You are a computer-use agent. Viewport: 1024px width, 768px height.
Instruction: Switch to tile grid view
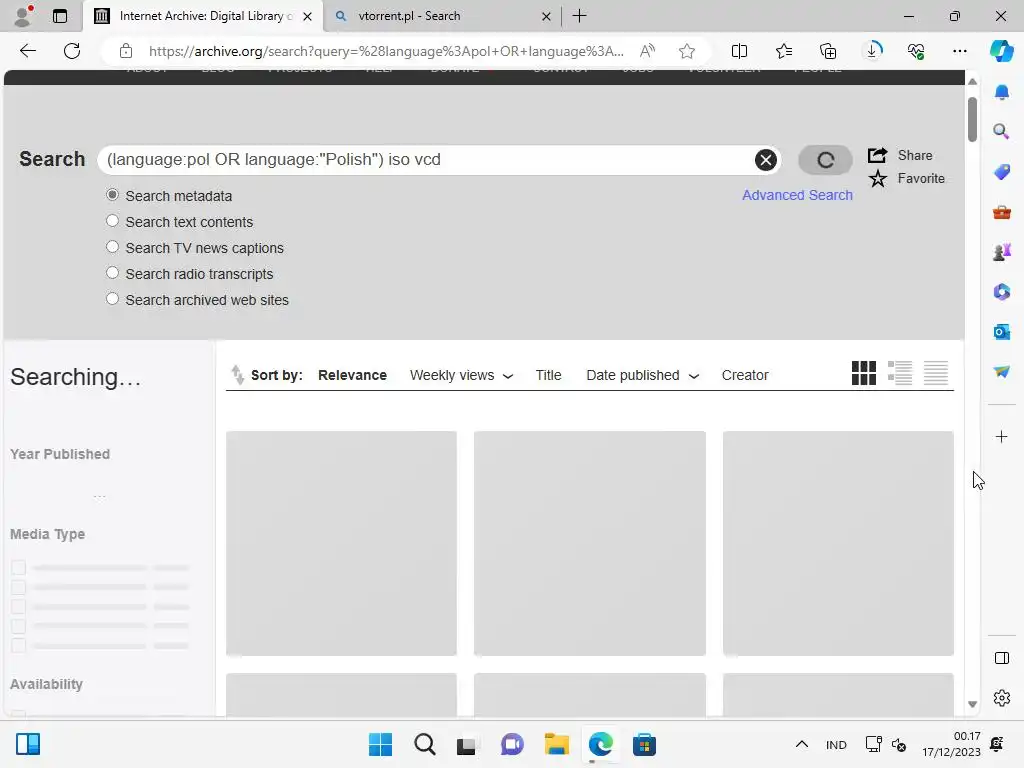coord(863,374)
